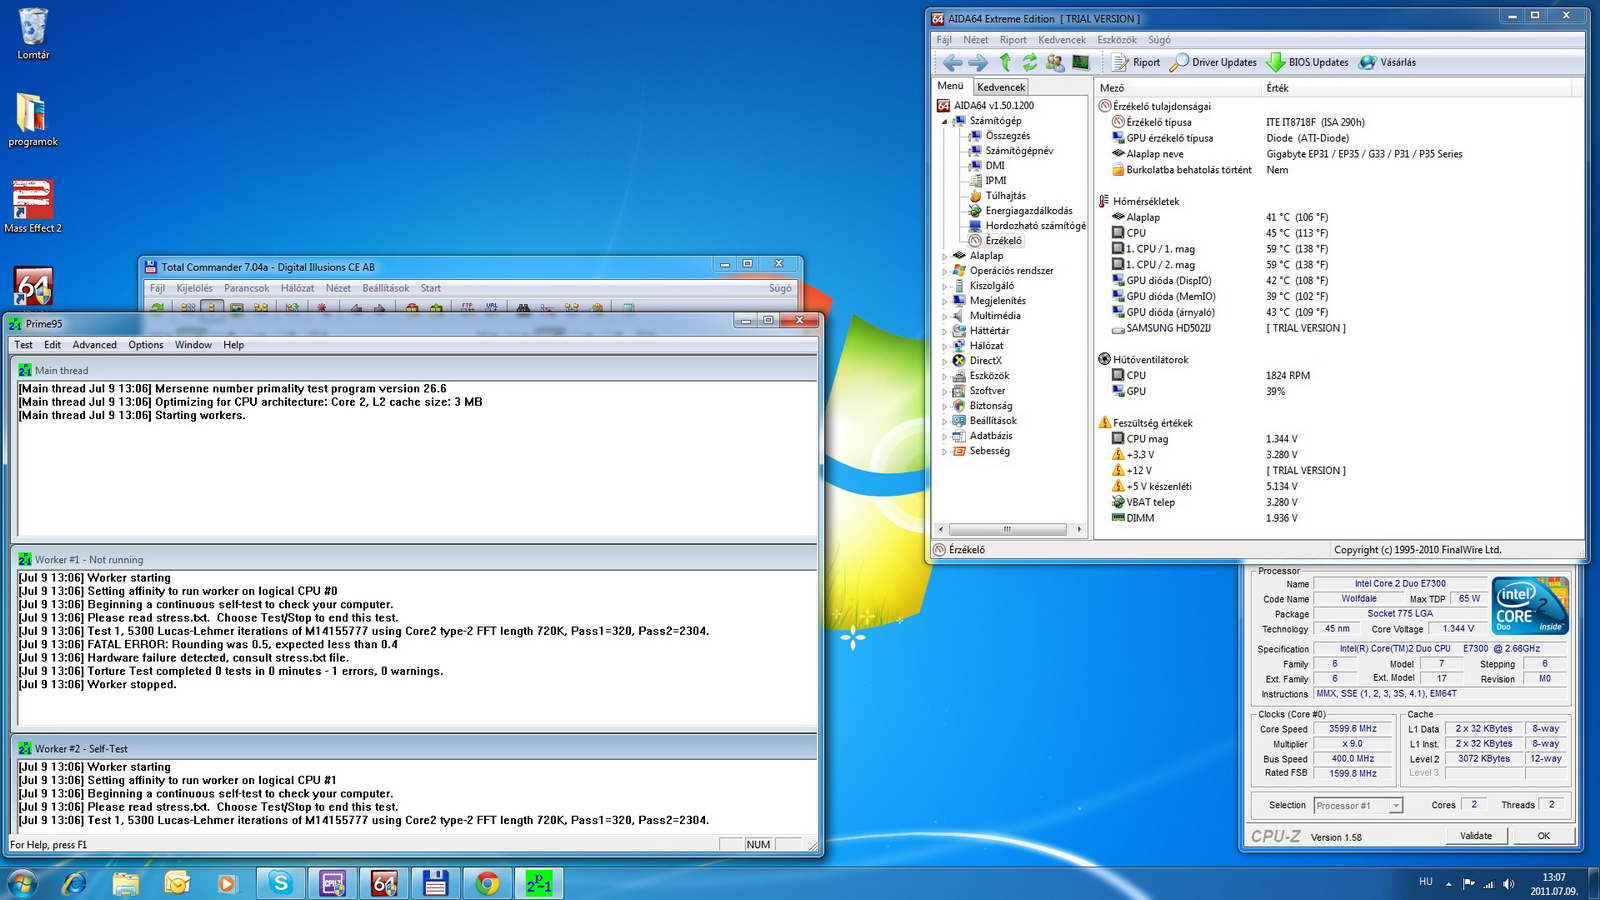Click the AIDA64 forward arrow toolbar icon
The image size is (1600, 900).
click(978, 62)
